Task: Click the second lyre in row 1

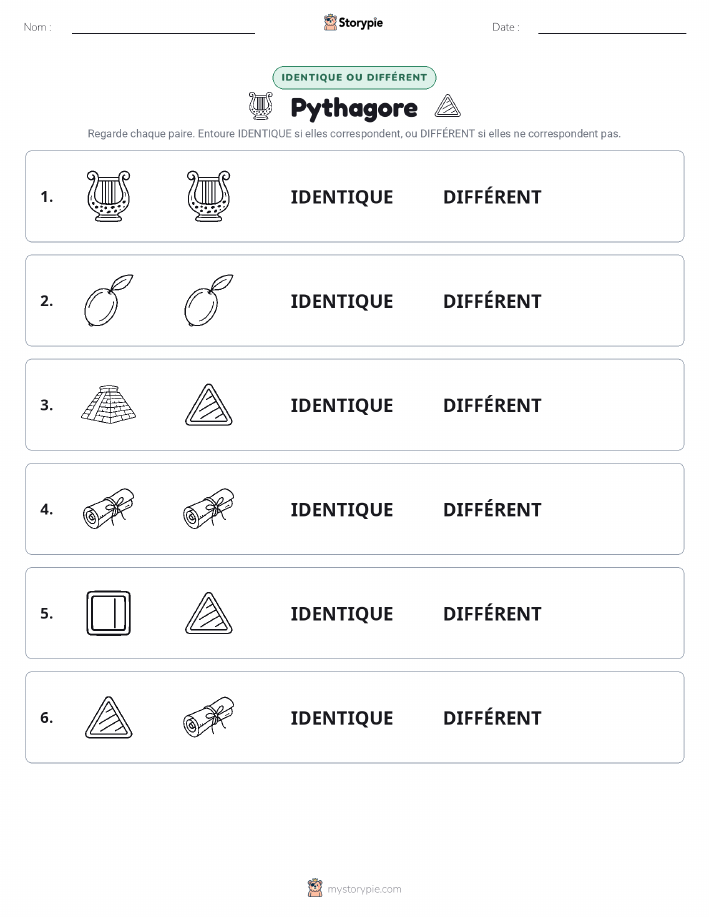Action: [x=209, y=196]
